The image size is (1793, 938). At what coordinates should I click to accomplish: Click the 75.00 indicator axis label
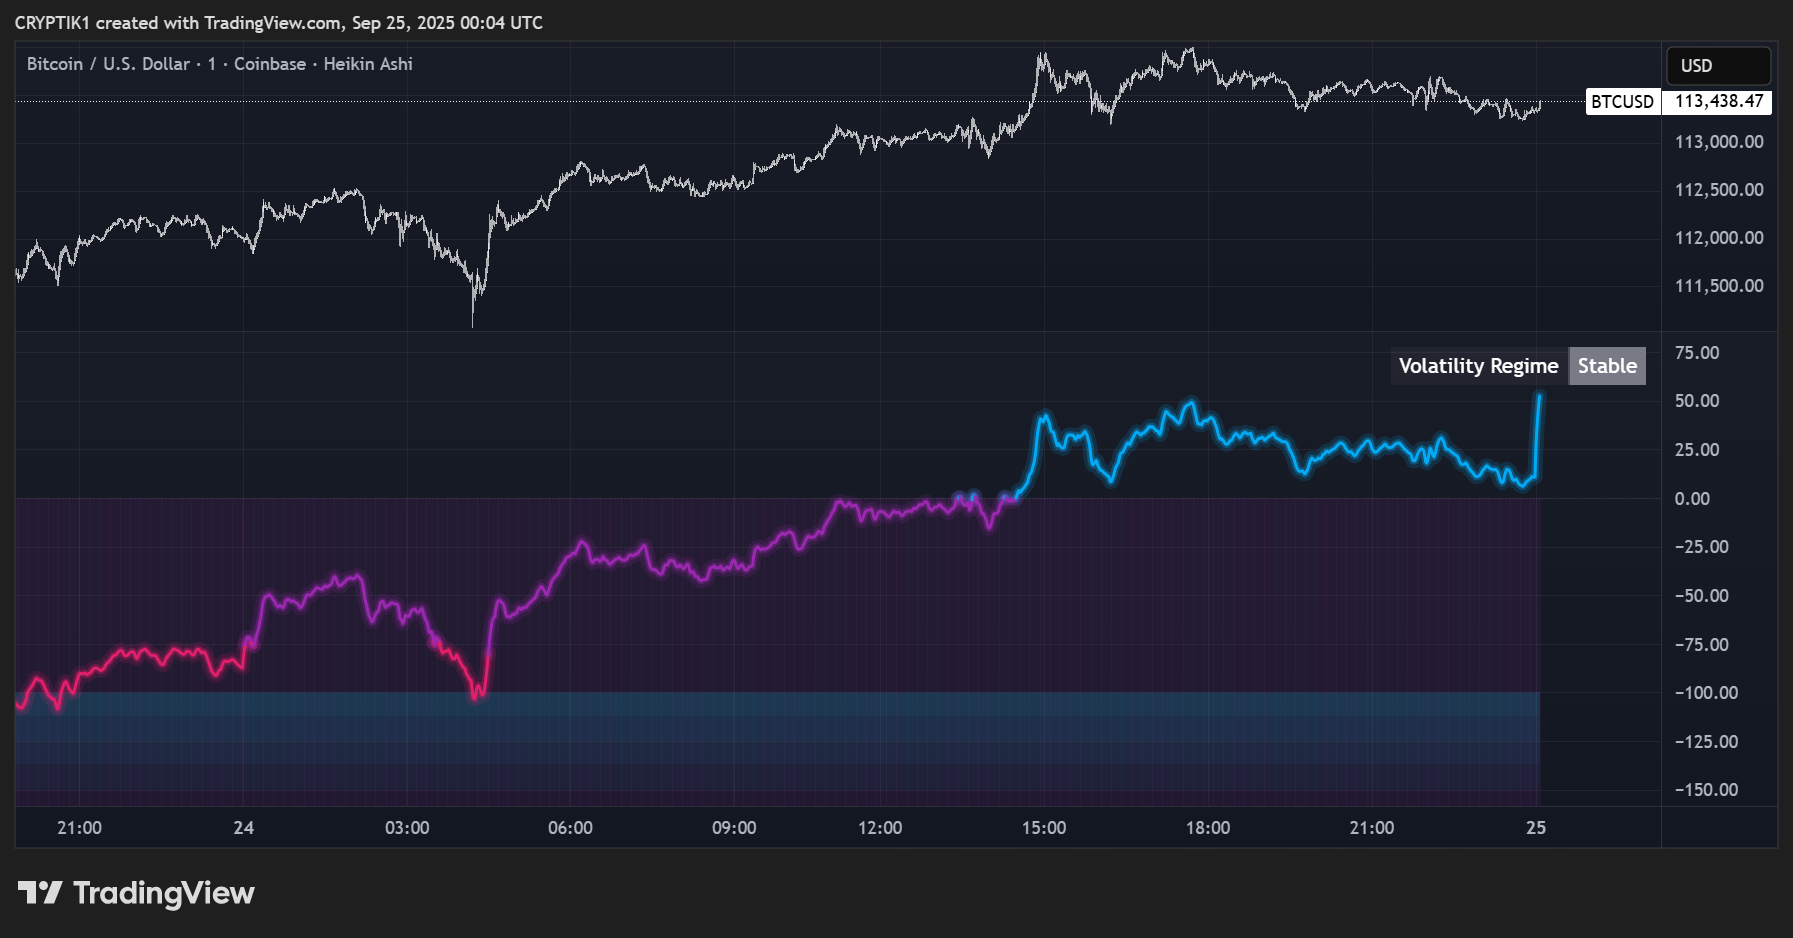point(1697,353)
